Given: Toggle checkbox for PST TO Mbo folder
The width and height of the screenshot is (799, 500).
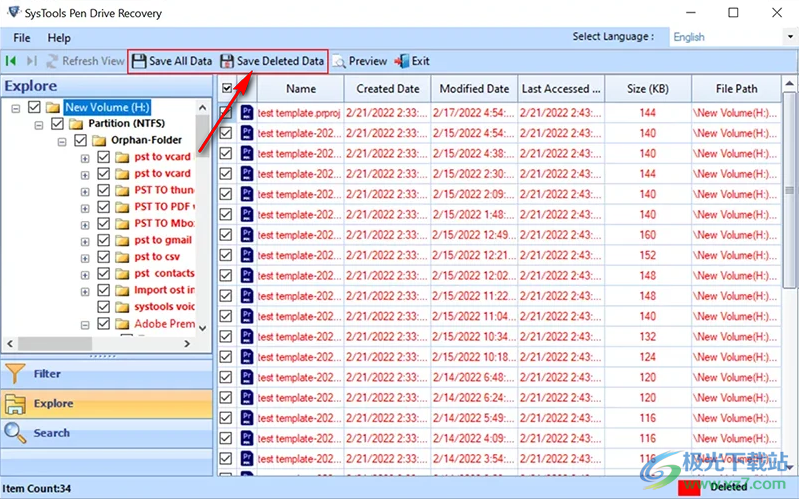Looking at the screenshot, I should [x=103, y=223].
